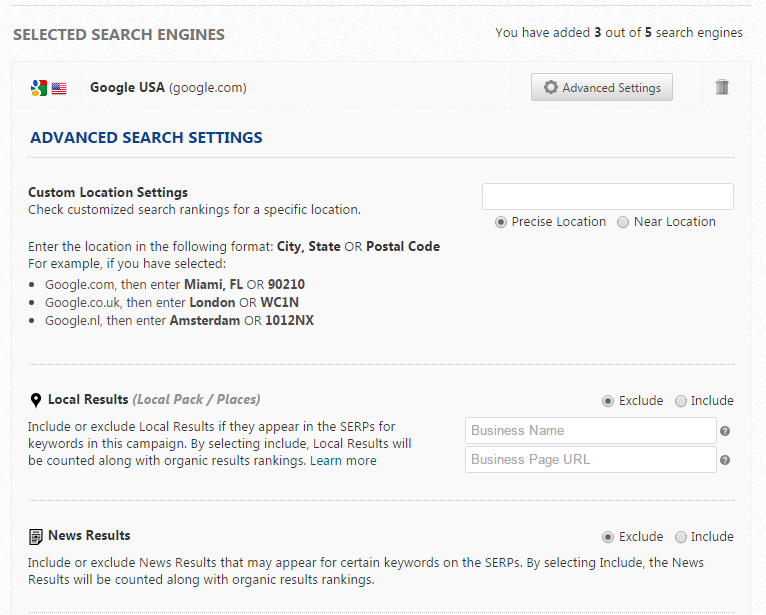The width and height of the screenshot is (766, 615).
Task: Click the News Results newspaper icon
Action: (36, 536)
